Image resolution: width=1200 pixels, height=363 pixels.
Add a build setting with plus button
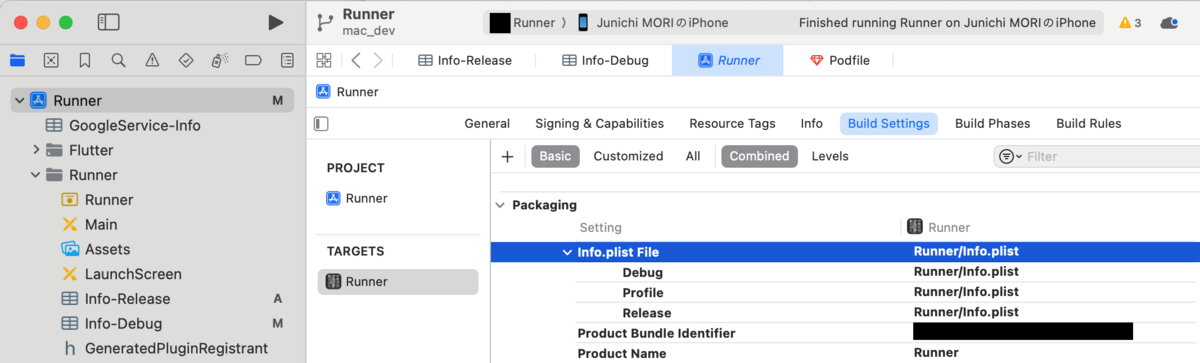[507, 156]
